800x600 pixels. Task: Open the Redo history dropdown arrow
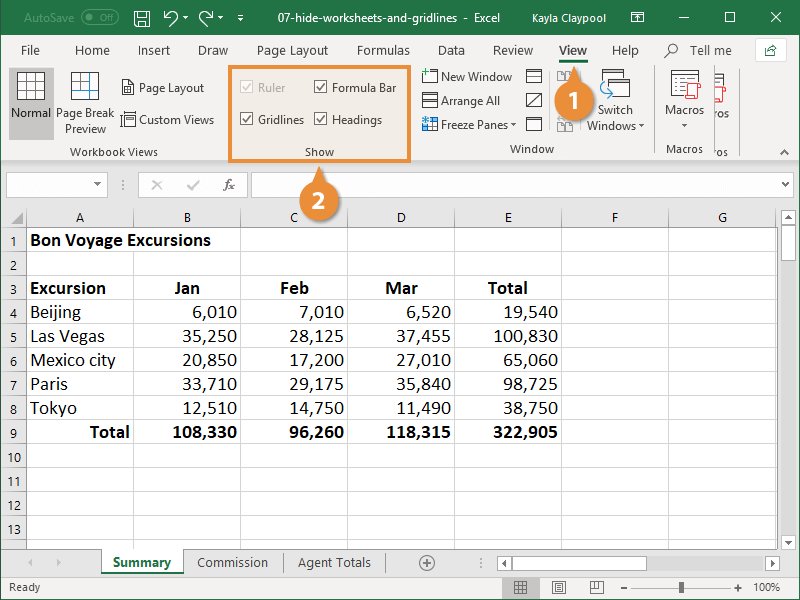pos(220,18)
